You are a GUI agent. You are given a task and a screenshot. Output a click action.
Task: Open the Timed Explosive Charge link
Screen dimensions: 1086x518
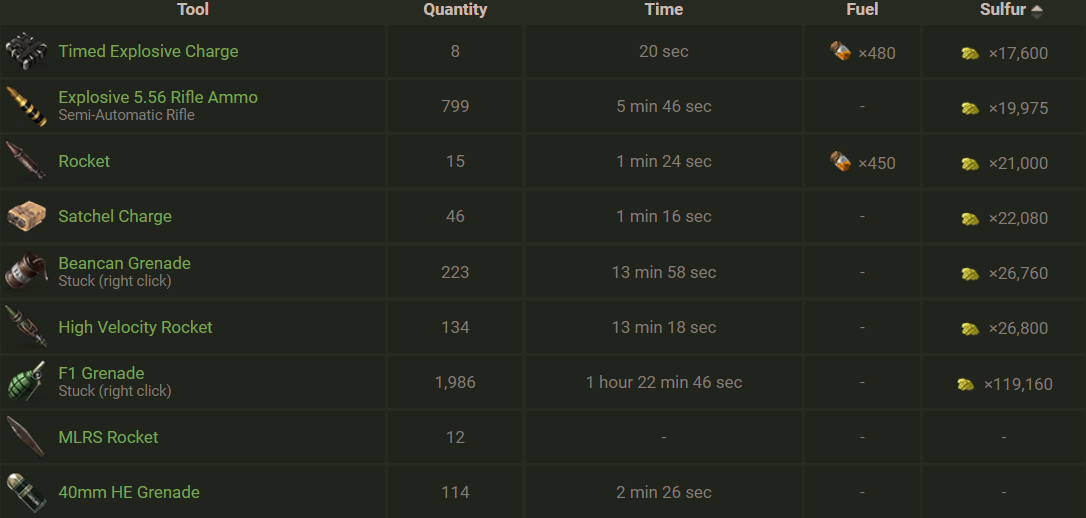tap(148, 51)
